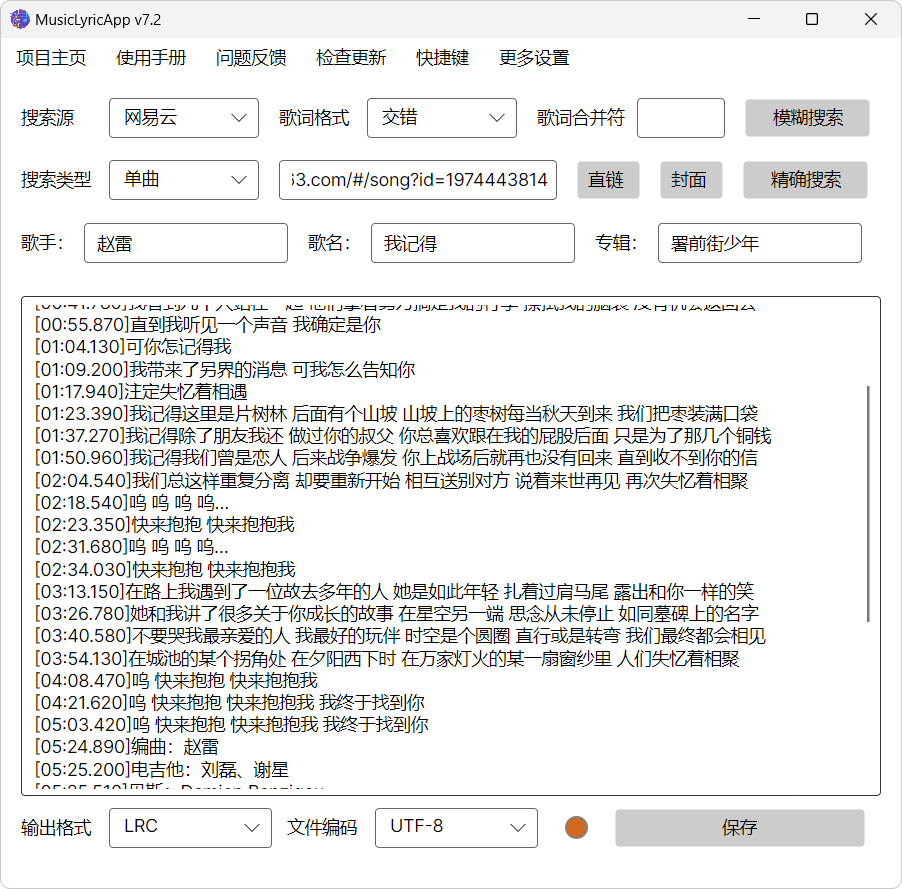Expand the 搜索类型 single-song dropdown
Image resolution: width=902 pixels, height=889 pixels.
tap(183, 180)
